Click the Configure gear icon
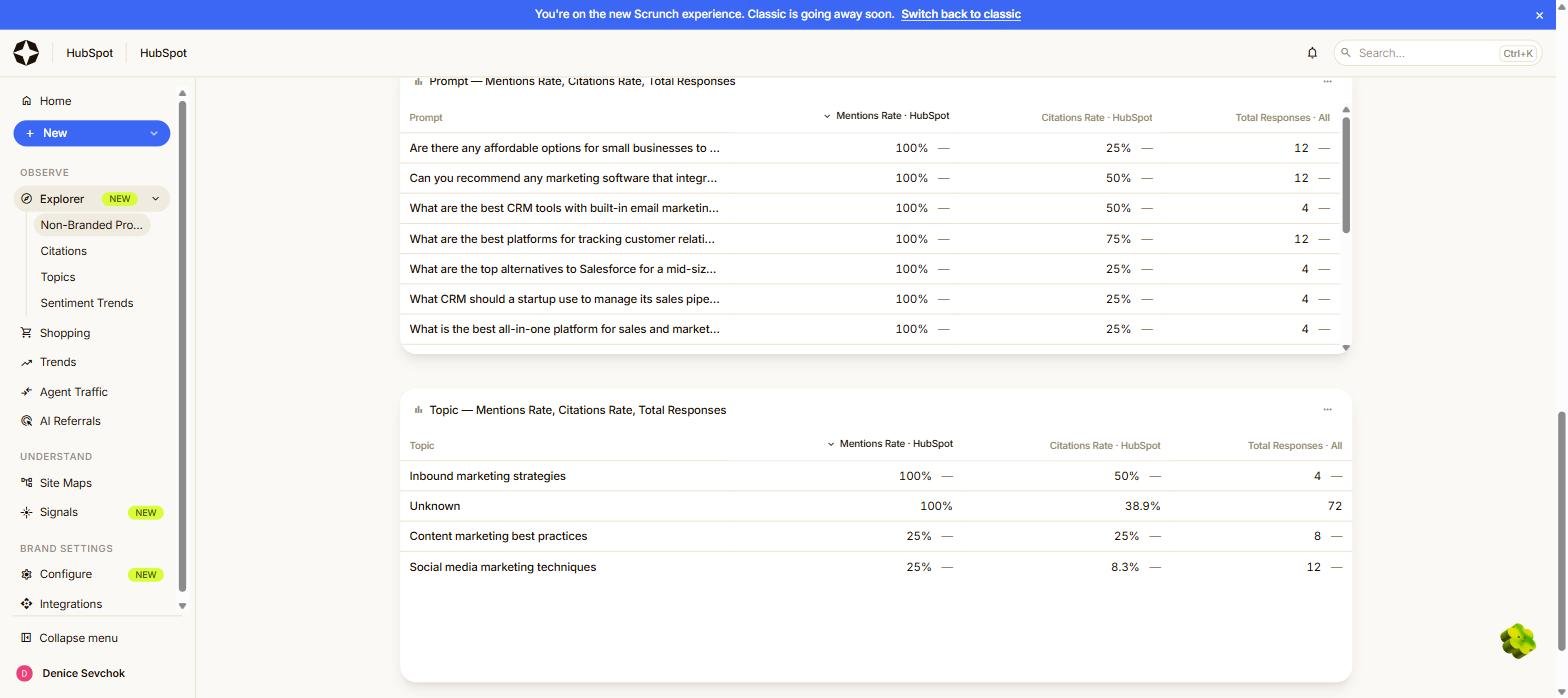 point(26,574)
